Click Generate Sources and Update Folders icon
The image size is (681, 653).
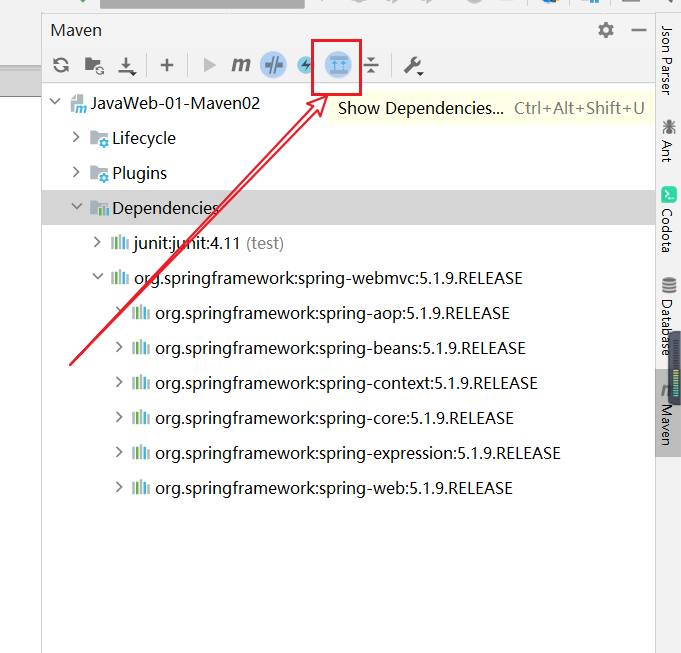tap(94, 66)
